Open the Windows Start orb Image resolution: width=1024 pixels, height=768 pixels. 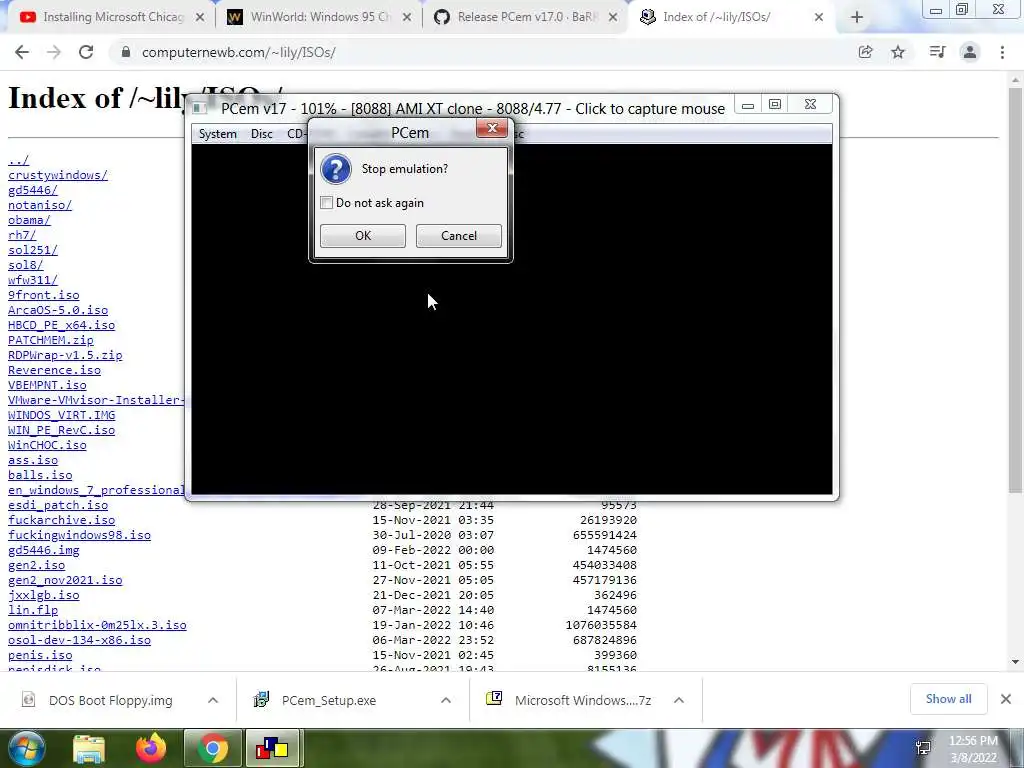[26, 748]
